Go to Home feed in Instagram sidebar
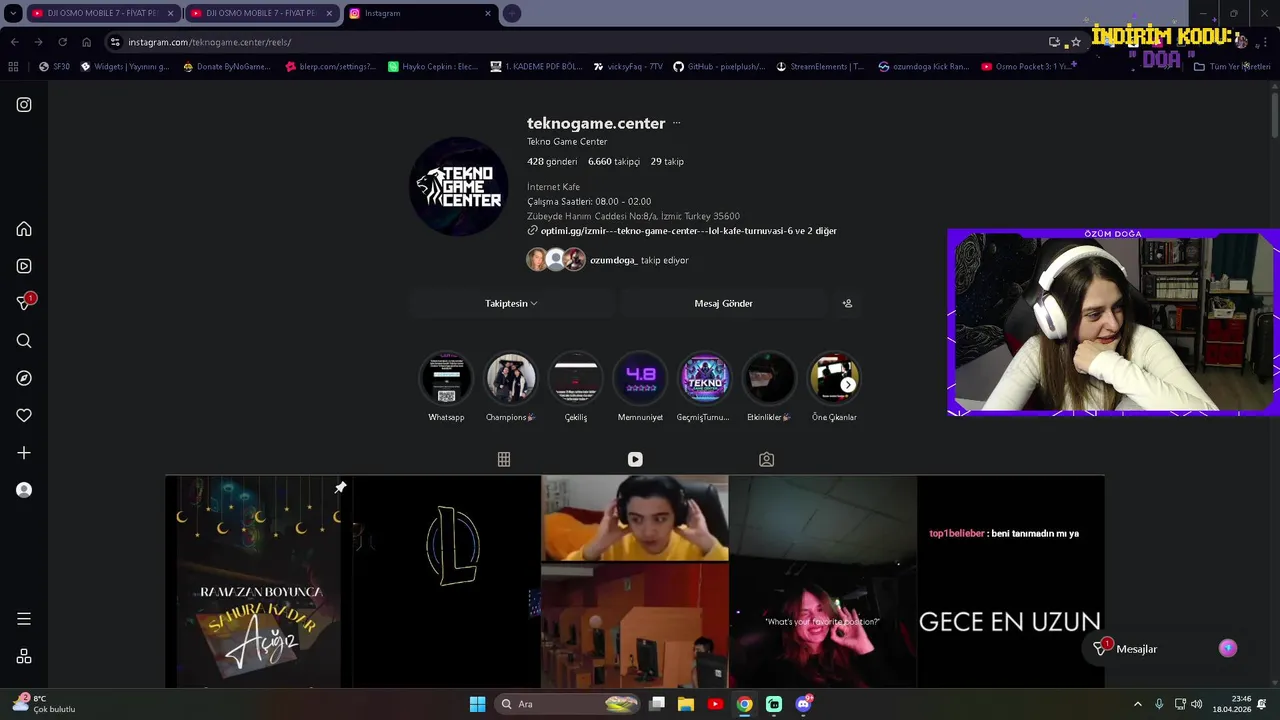This screenshot has width=1280, height=720. 24,229
